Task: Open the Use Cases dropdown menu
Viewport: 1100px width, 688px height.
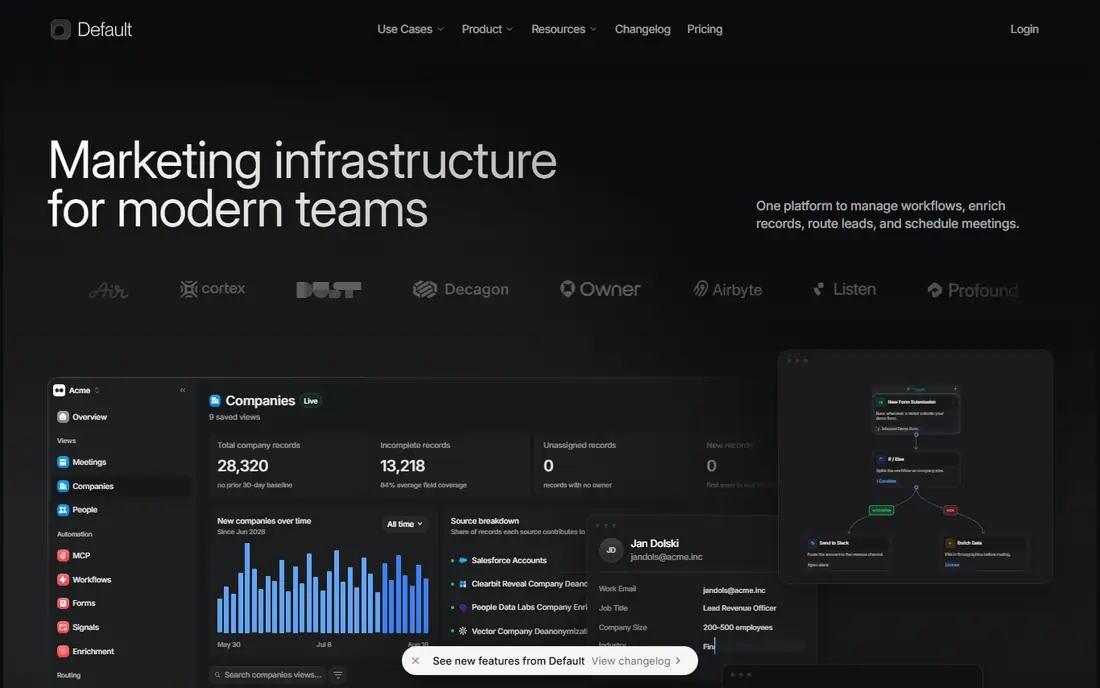Action: (x=410, y=29)
